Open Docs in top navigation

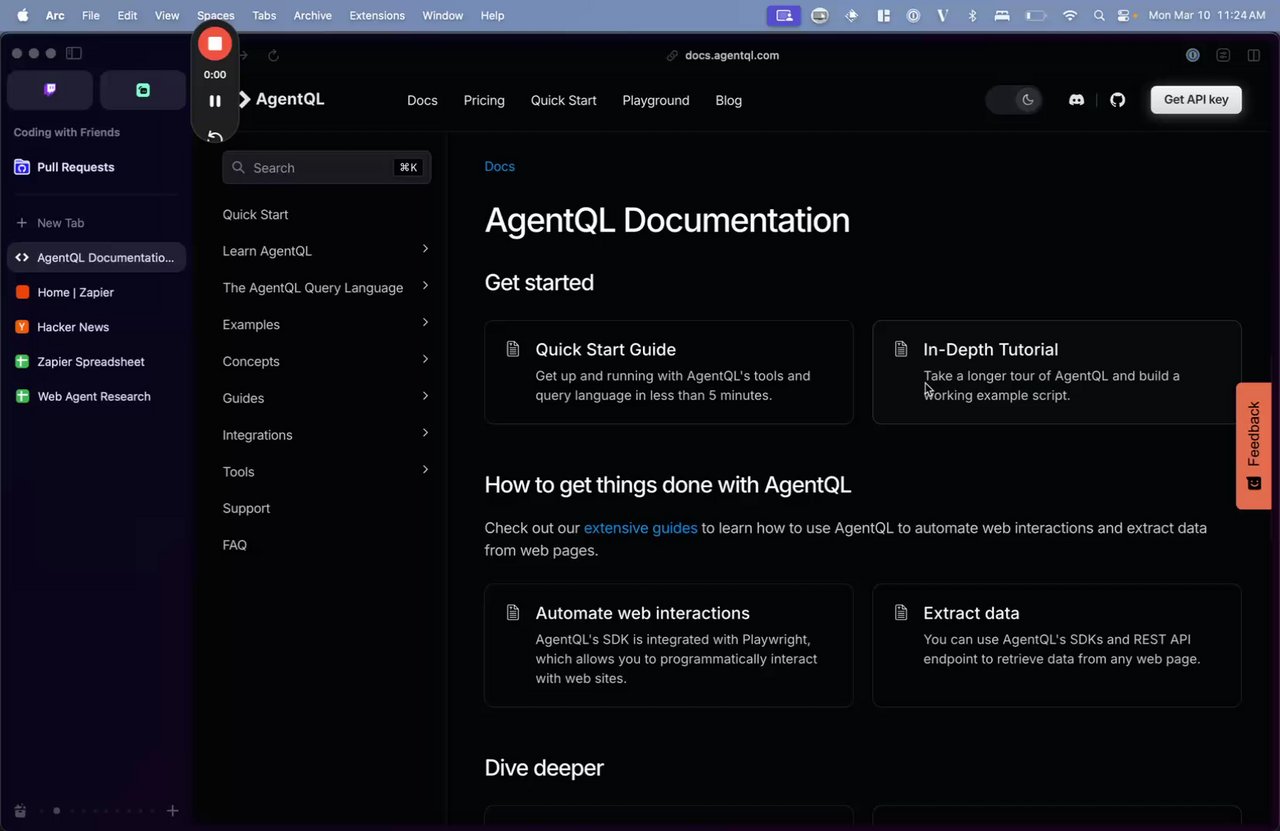click(x=422, y=100)
